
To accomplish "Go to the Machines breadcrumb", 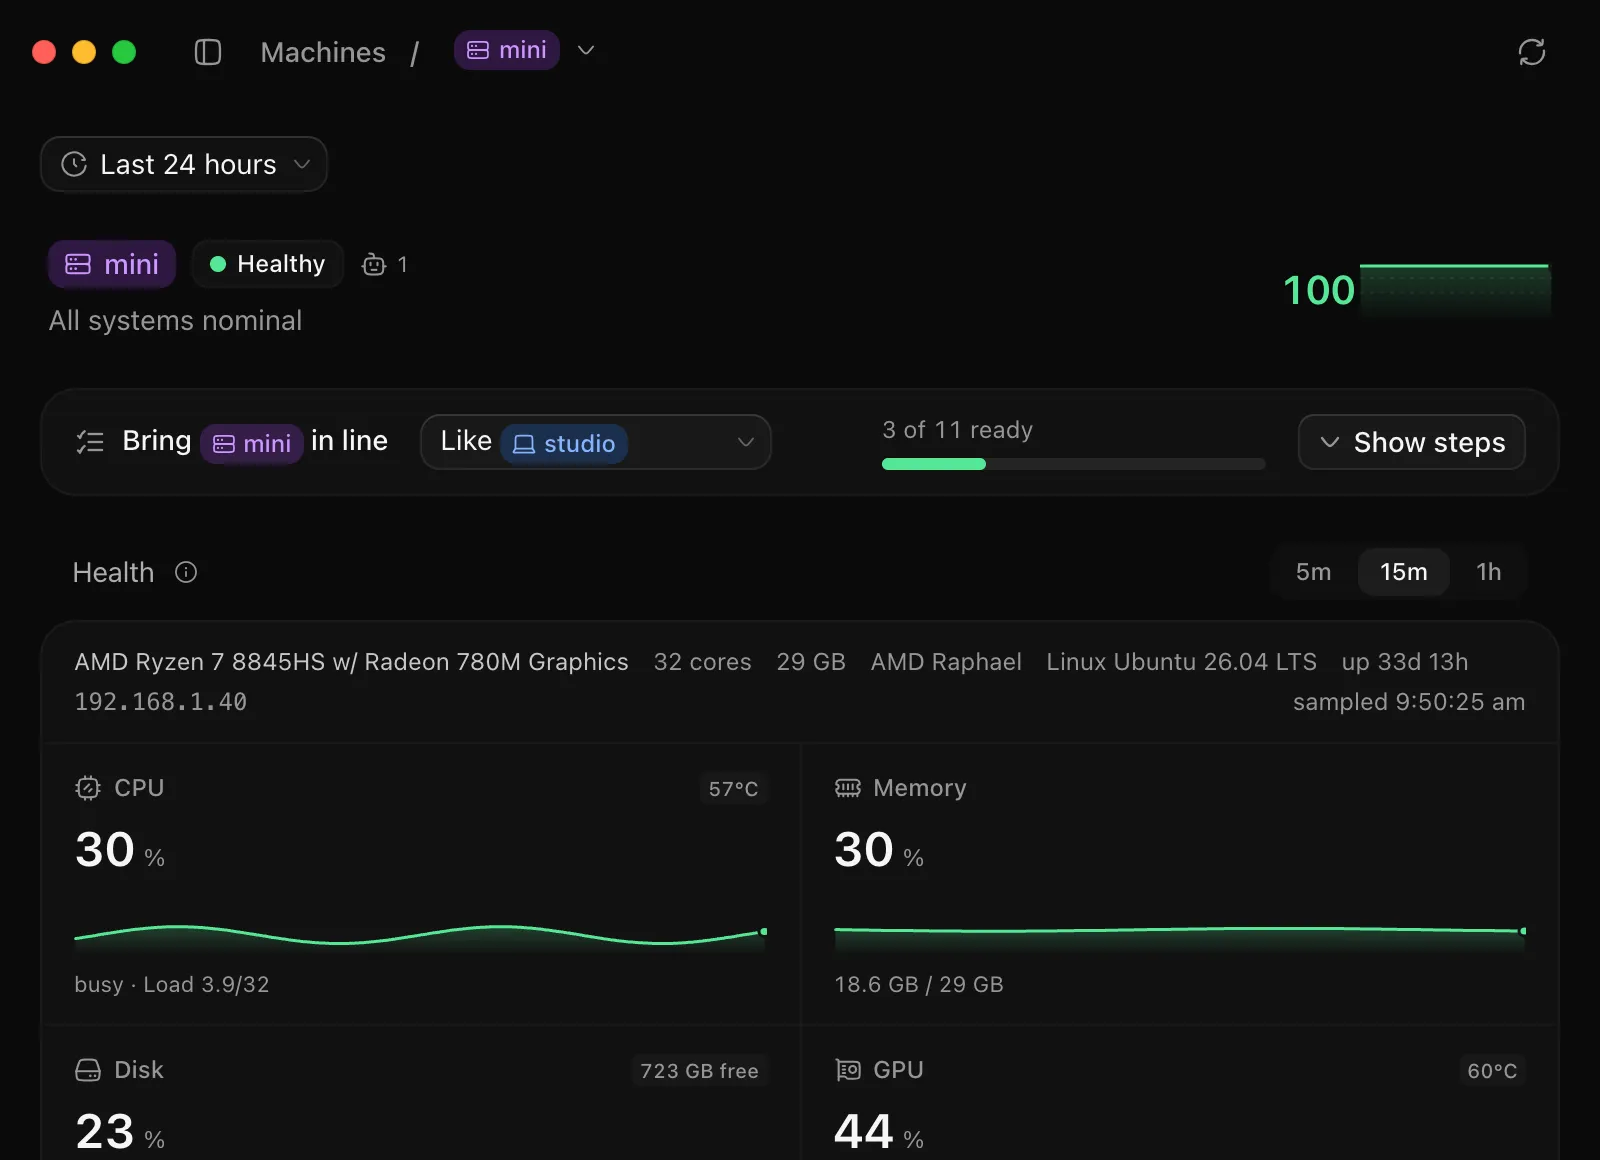I will pos(323,52).
